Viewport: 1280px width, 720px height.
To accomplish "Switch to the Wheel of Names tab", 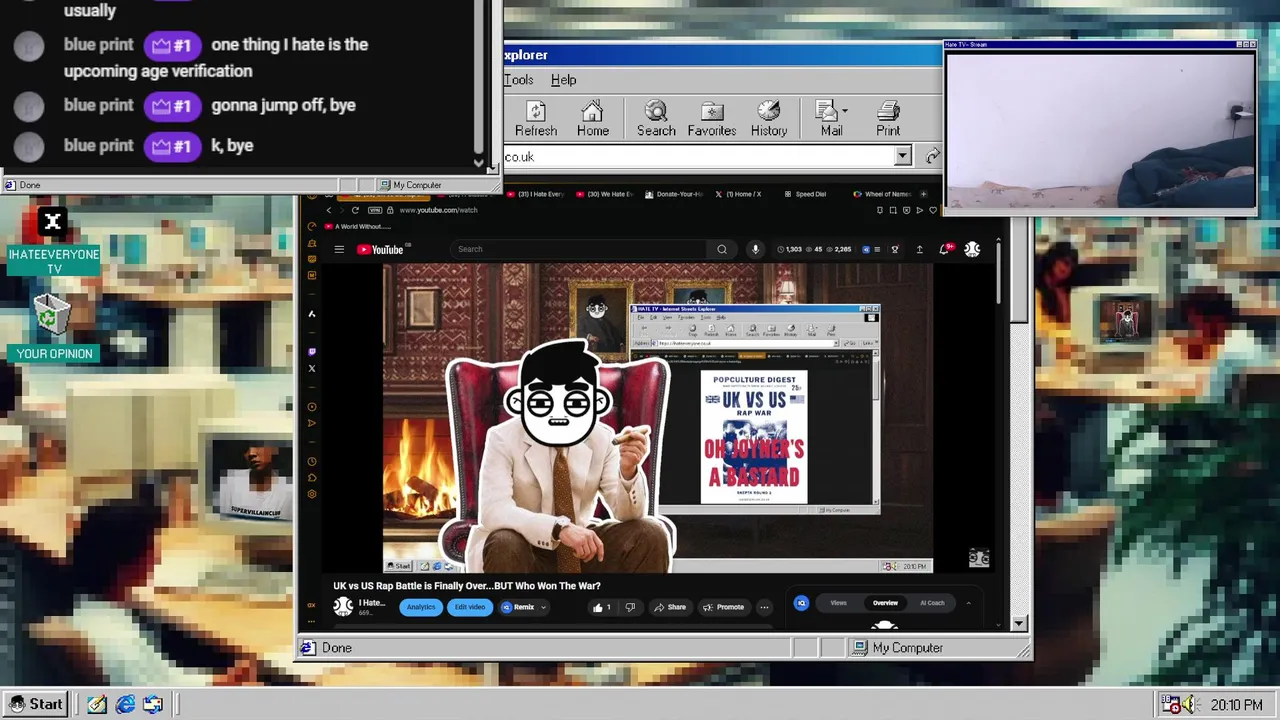I will pyautogui.click(x=881, y=194).
